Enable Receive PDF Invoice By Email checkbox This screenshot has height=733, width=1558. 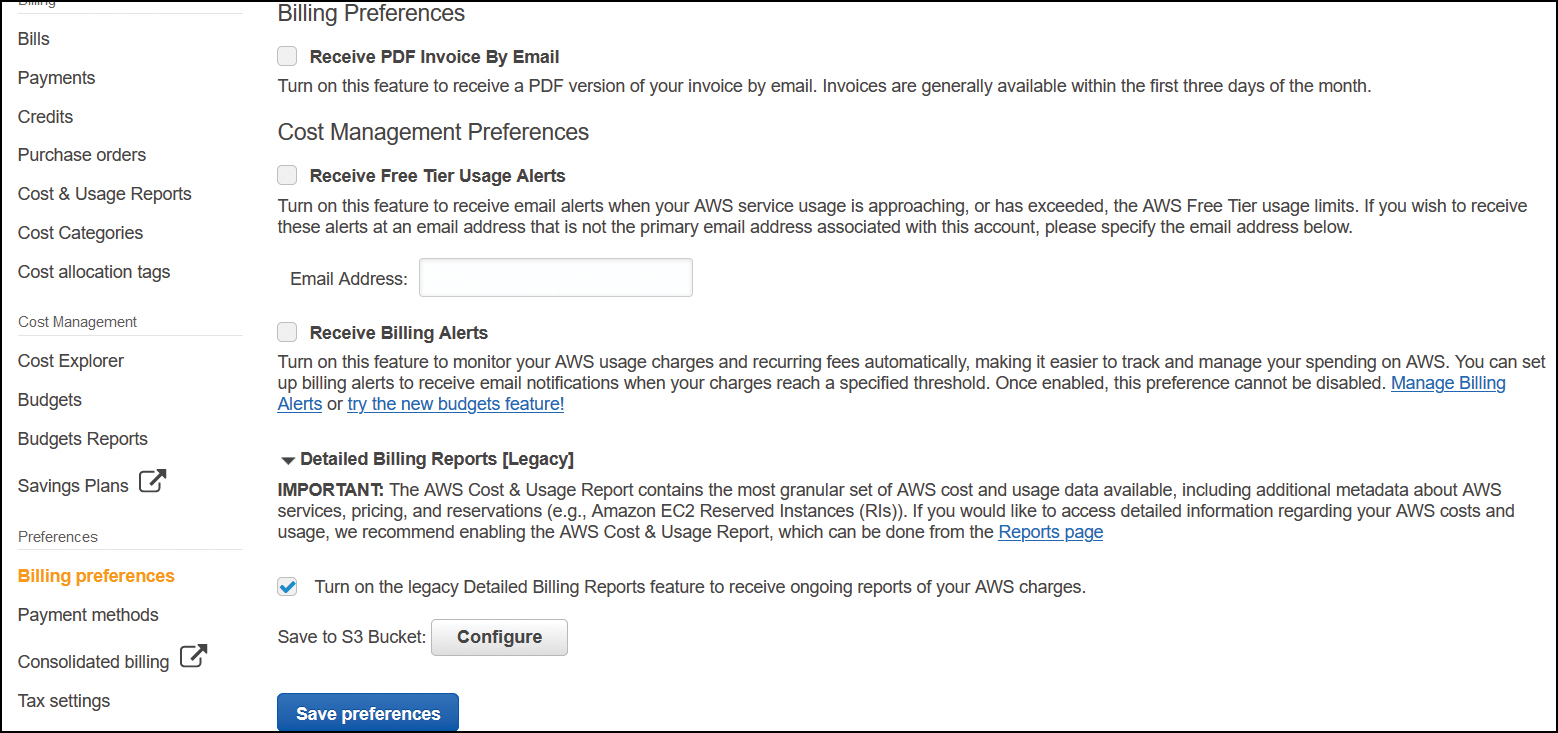[x=287, y=56]
